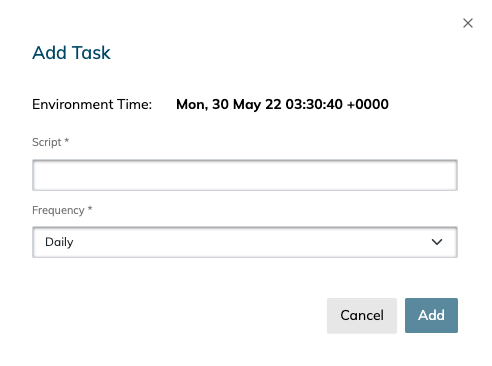
Task: Click the Mon, 30 May 22 timestamp
Action: (x=282, y=104)
